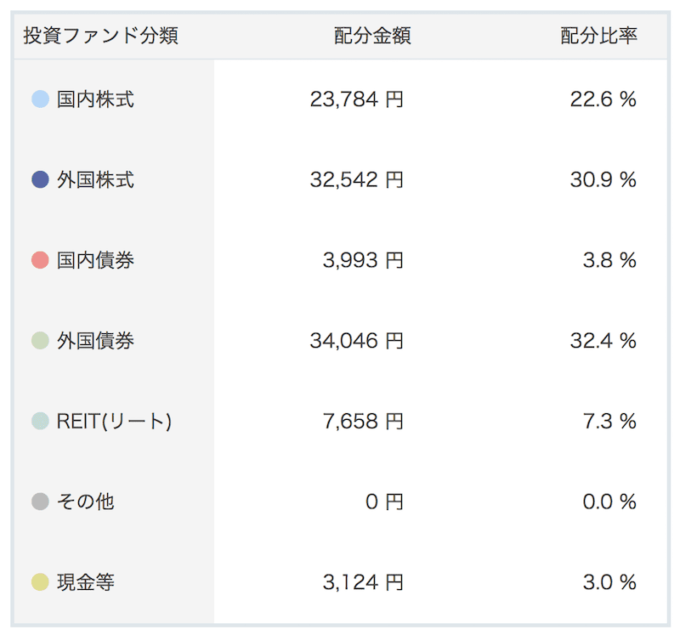
Task: Click the 34,046 円 amount cell
Action: click(356, 340)
